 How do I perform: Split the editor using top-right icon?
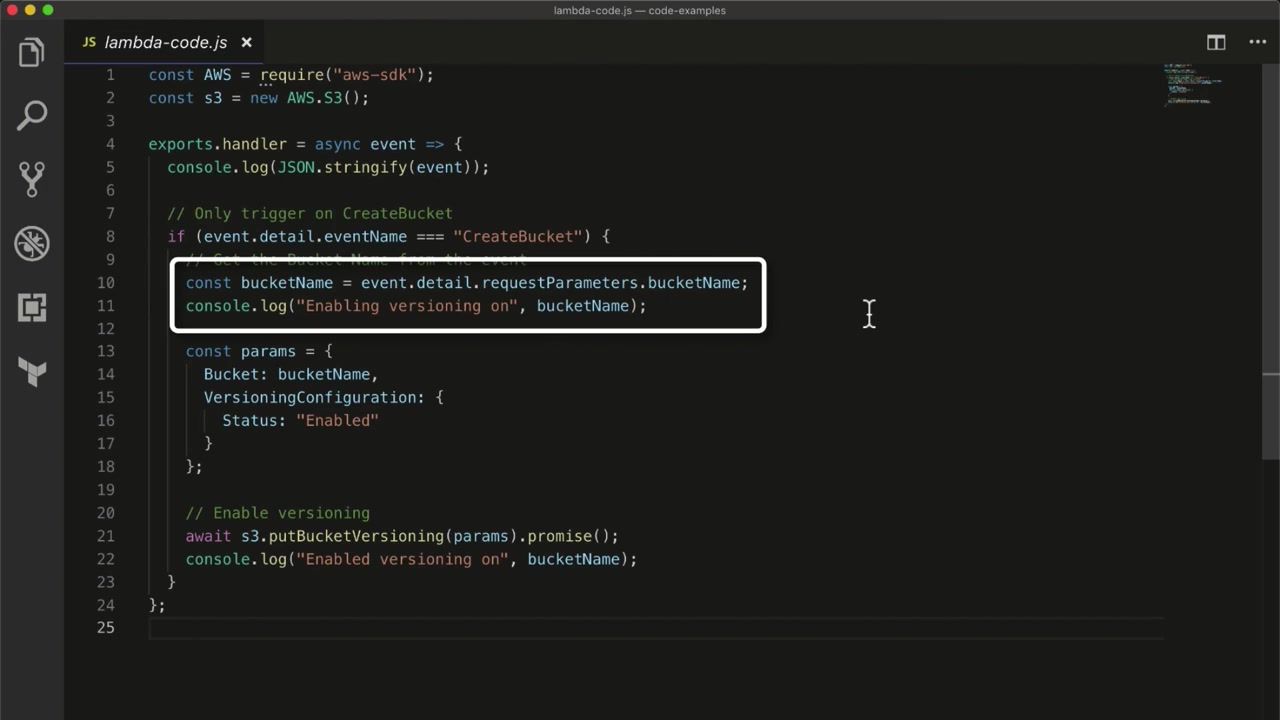click(1216, 42)
